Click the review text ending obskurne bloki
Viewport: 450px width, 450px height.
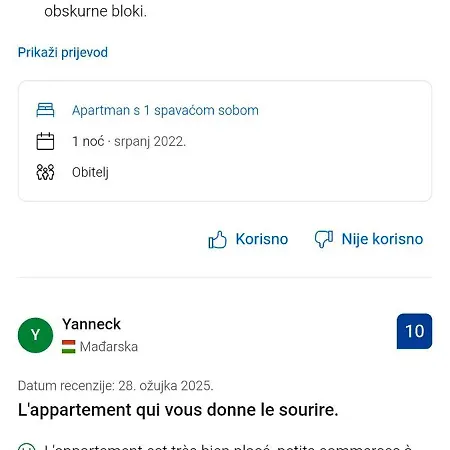coord(95,11)
